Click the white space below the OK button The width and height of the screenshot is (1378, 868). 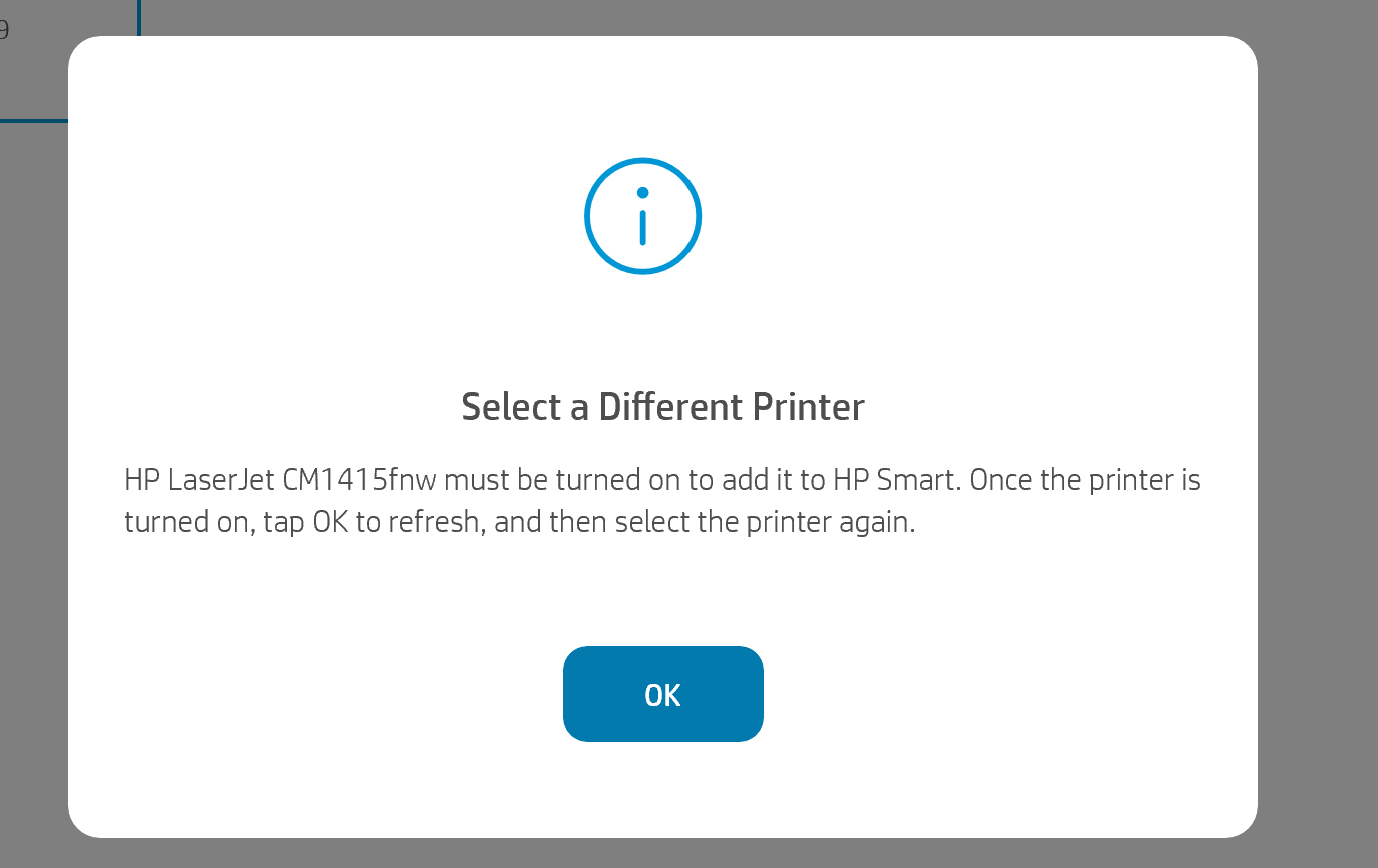pos(663,790)
